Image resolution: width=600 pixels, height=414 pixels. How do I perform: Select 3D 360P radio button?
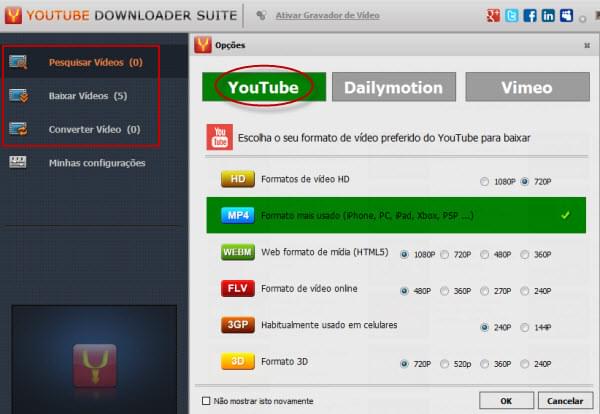pyautogui.click(x=484, y=363)
